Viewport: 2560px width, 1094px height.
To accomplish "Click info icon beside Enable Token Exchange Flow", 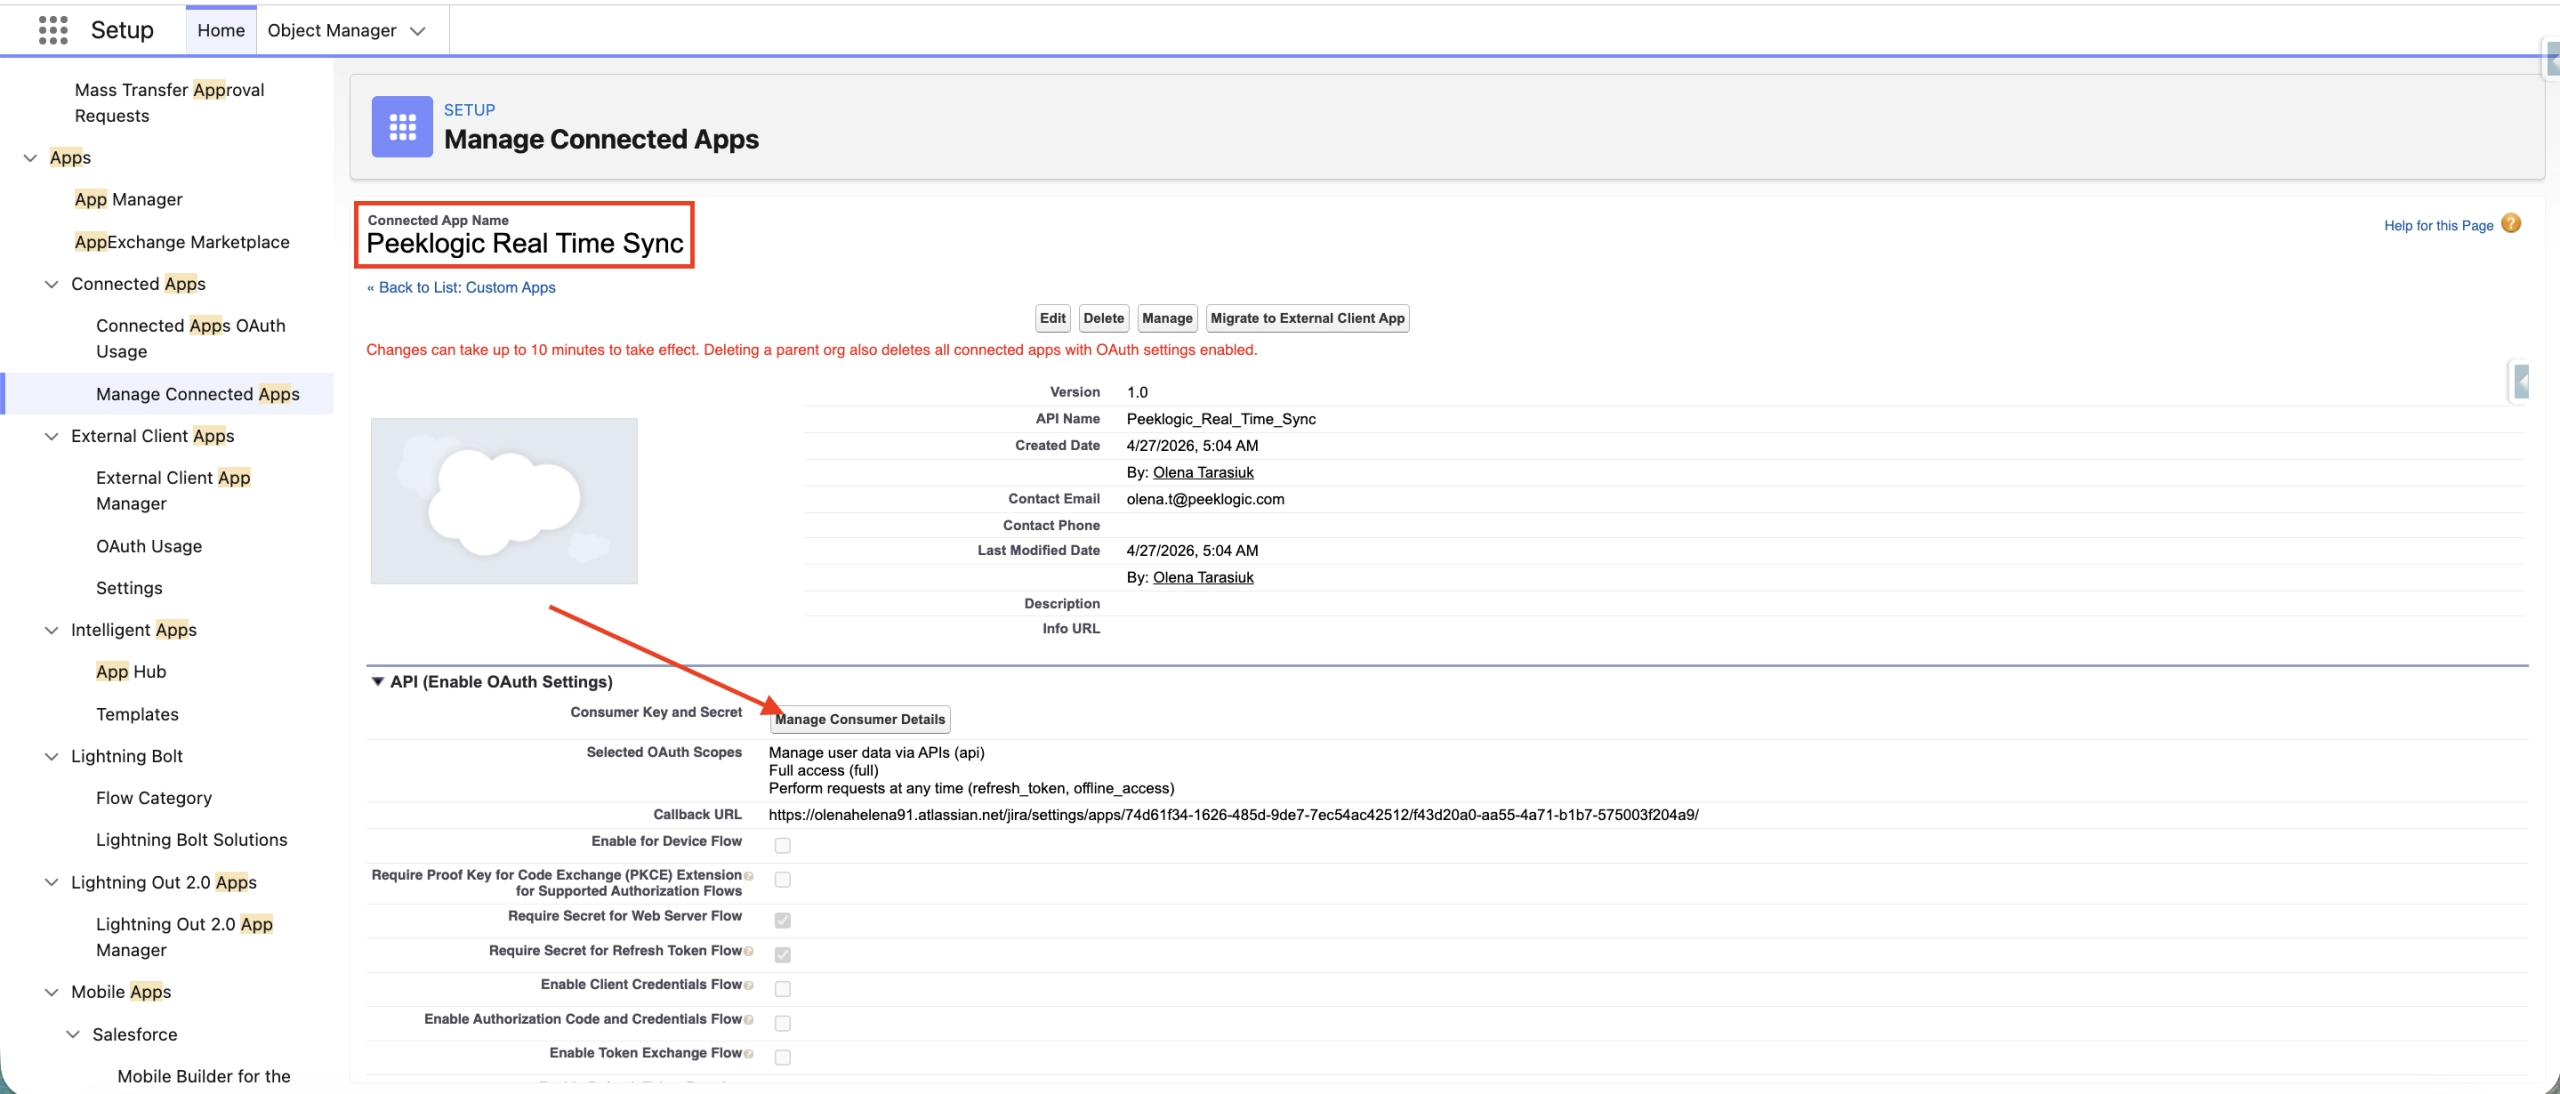I will 748,1054.
